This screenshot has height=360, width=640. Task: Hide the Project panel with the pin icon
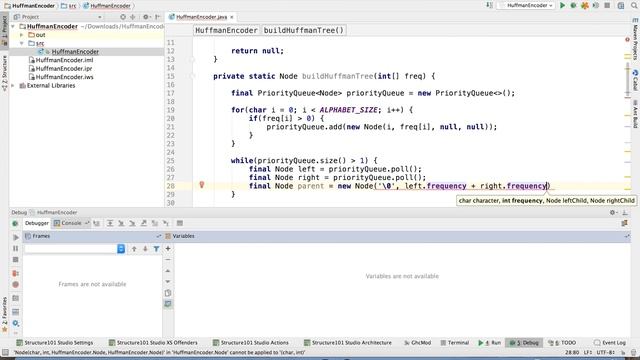[158, 17]
